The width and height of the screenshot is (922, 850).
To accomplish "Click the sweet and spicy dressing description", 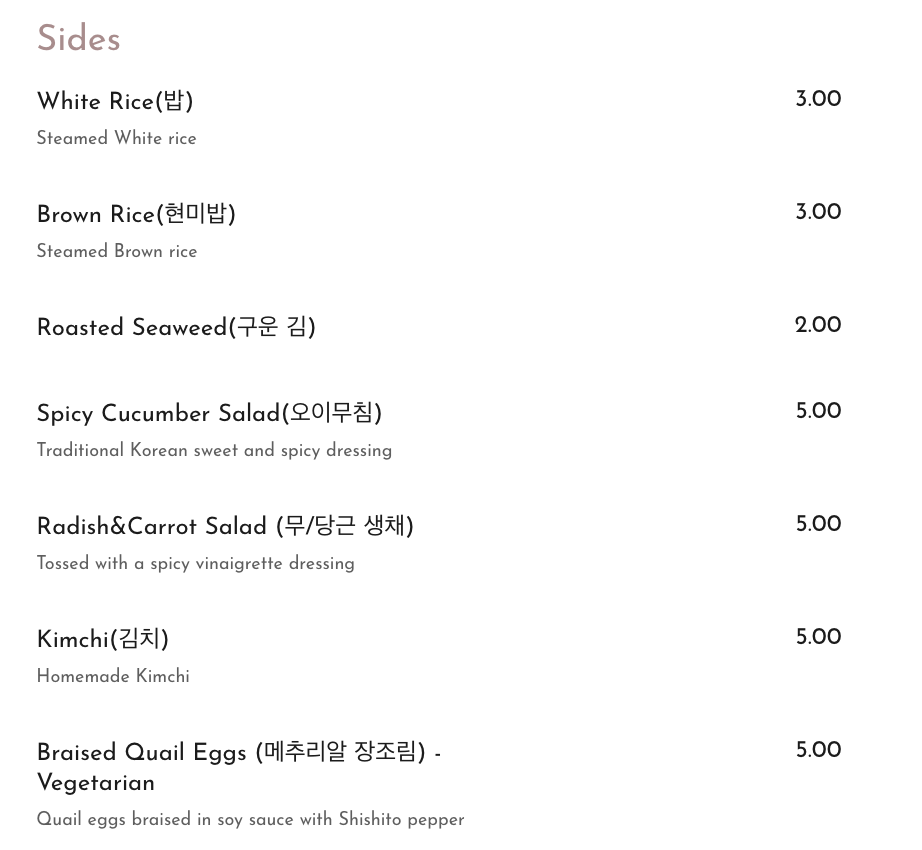I will click(x=214, y=451).
